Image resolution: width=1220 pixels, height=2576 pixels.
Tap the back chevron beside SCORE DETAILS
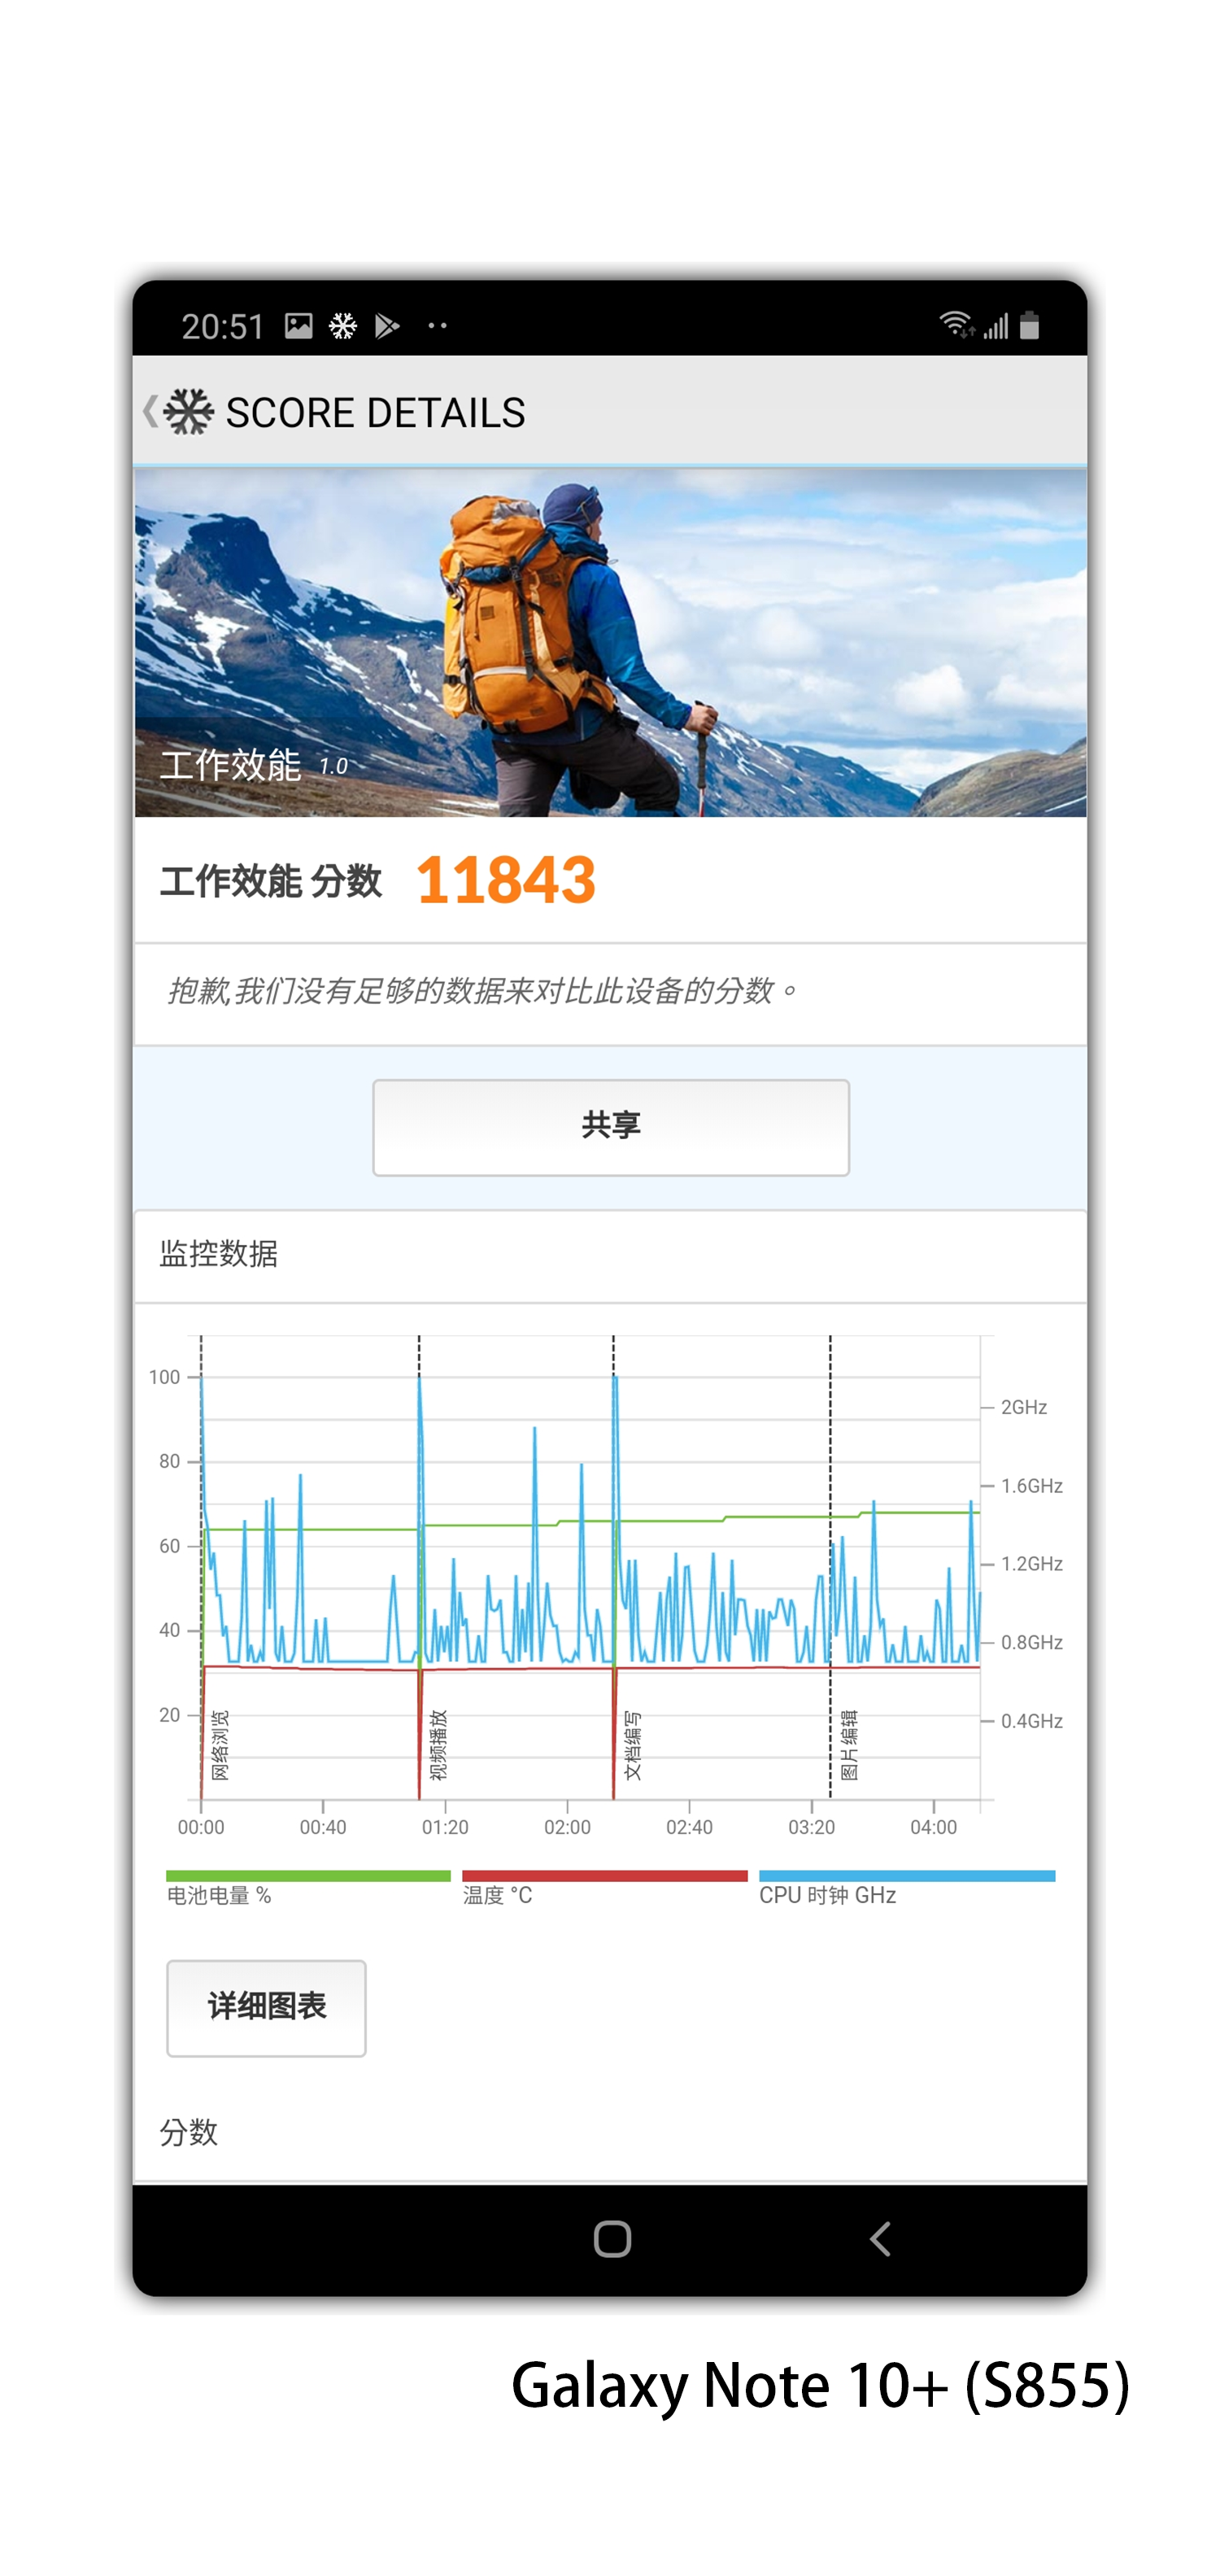click(150, 411)
